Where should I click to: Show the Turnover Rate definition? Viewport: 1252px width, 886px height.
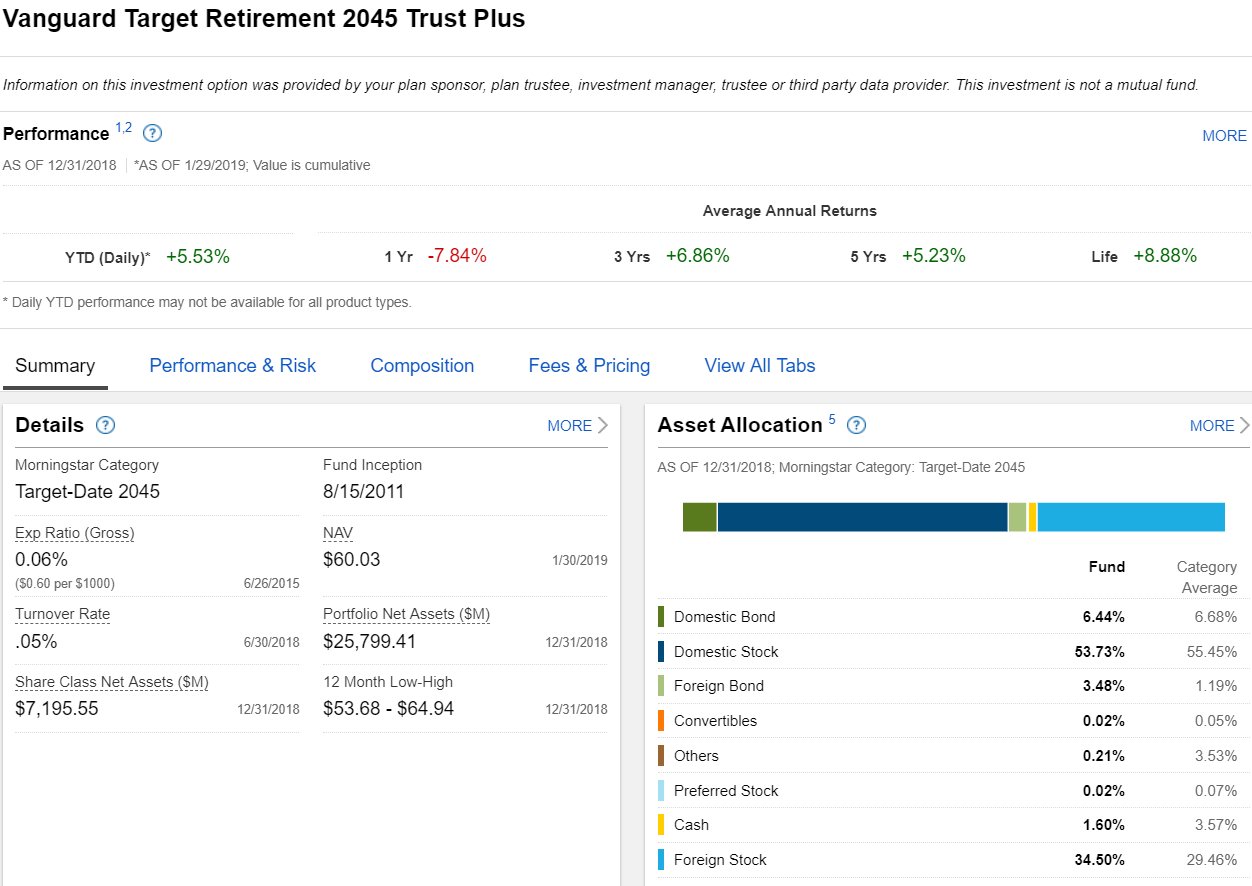coord(63,614)
